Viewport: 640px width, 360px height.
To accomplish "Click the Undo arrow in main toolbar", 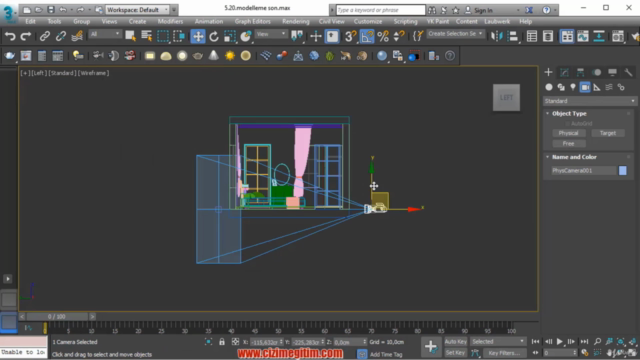I will coord(10,36).
